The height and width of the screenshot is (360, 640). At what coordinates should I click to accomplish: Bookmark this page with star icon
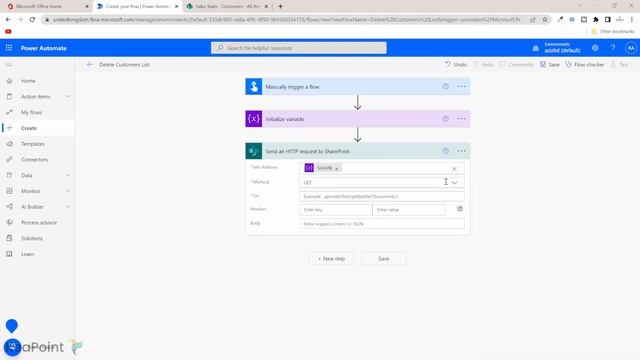[544, 19]
